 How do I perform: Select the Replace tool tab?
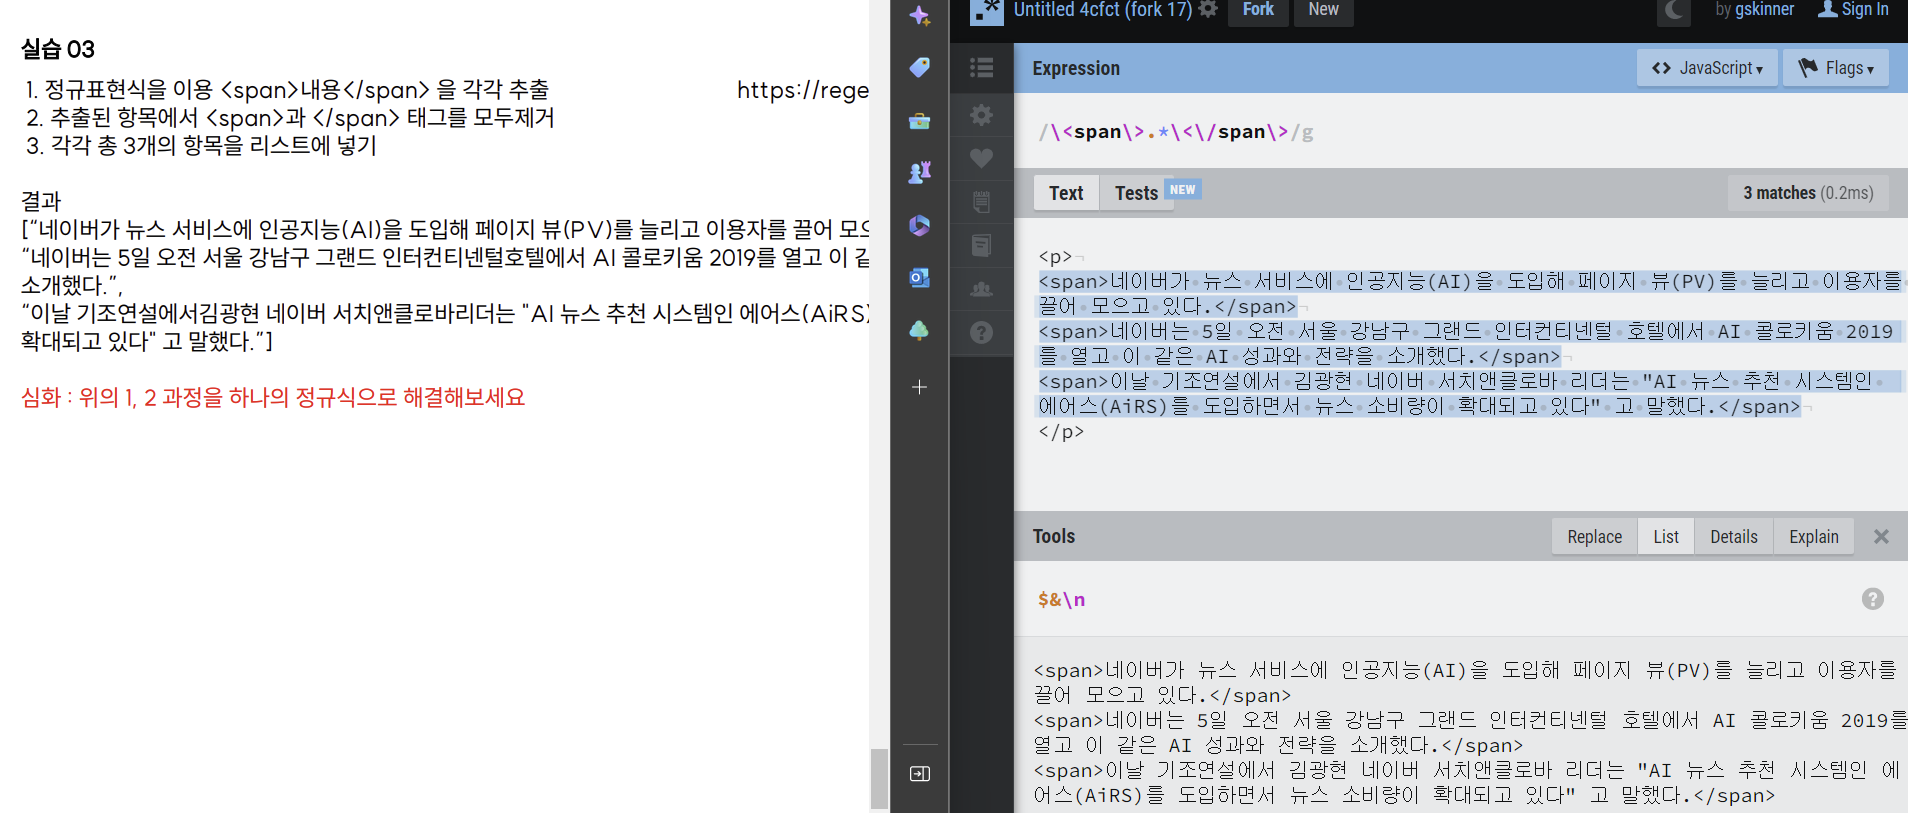pos(1594,537)
